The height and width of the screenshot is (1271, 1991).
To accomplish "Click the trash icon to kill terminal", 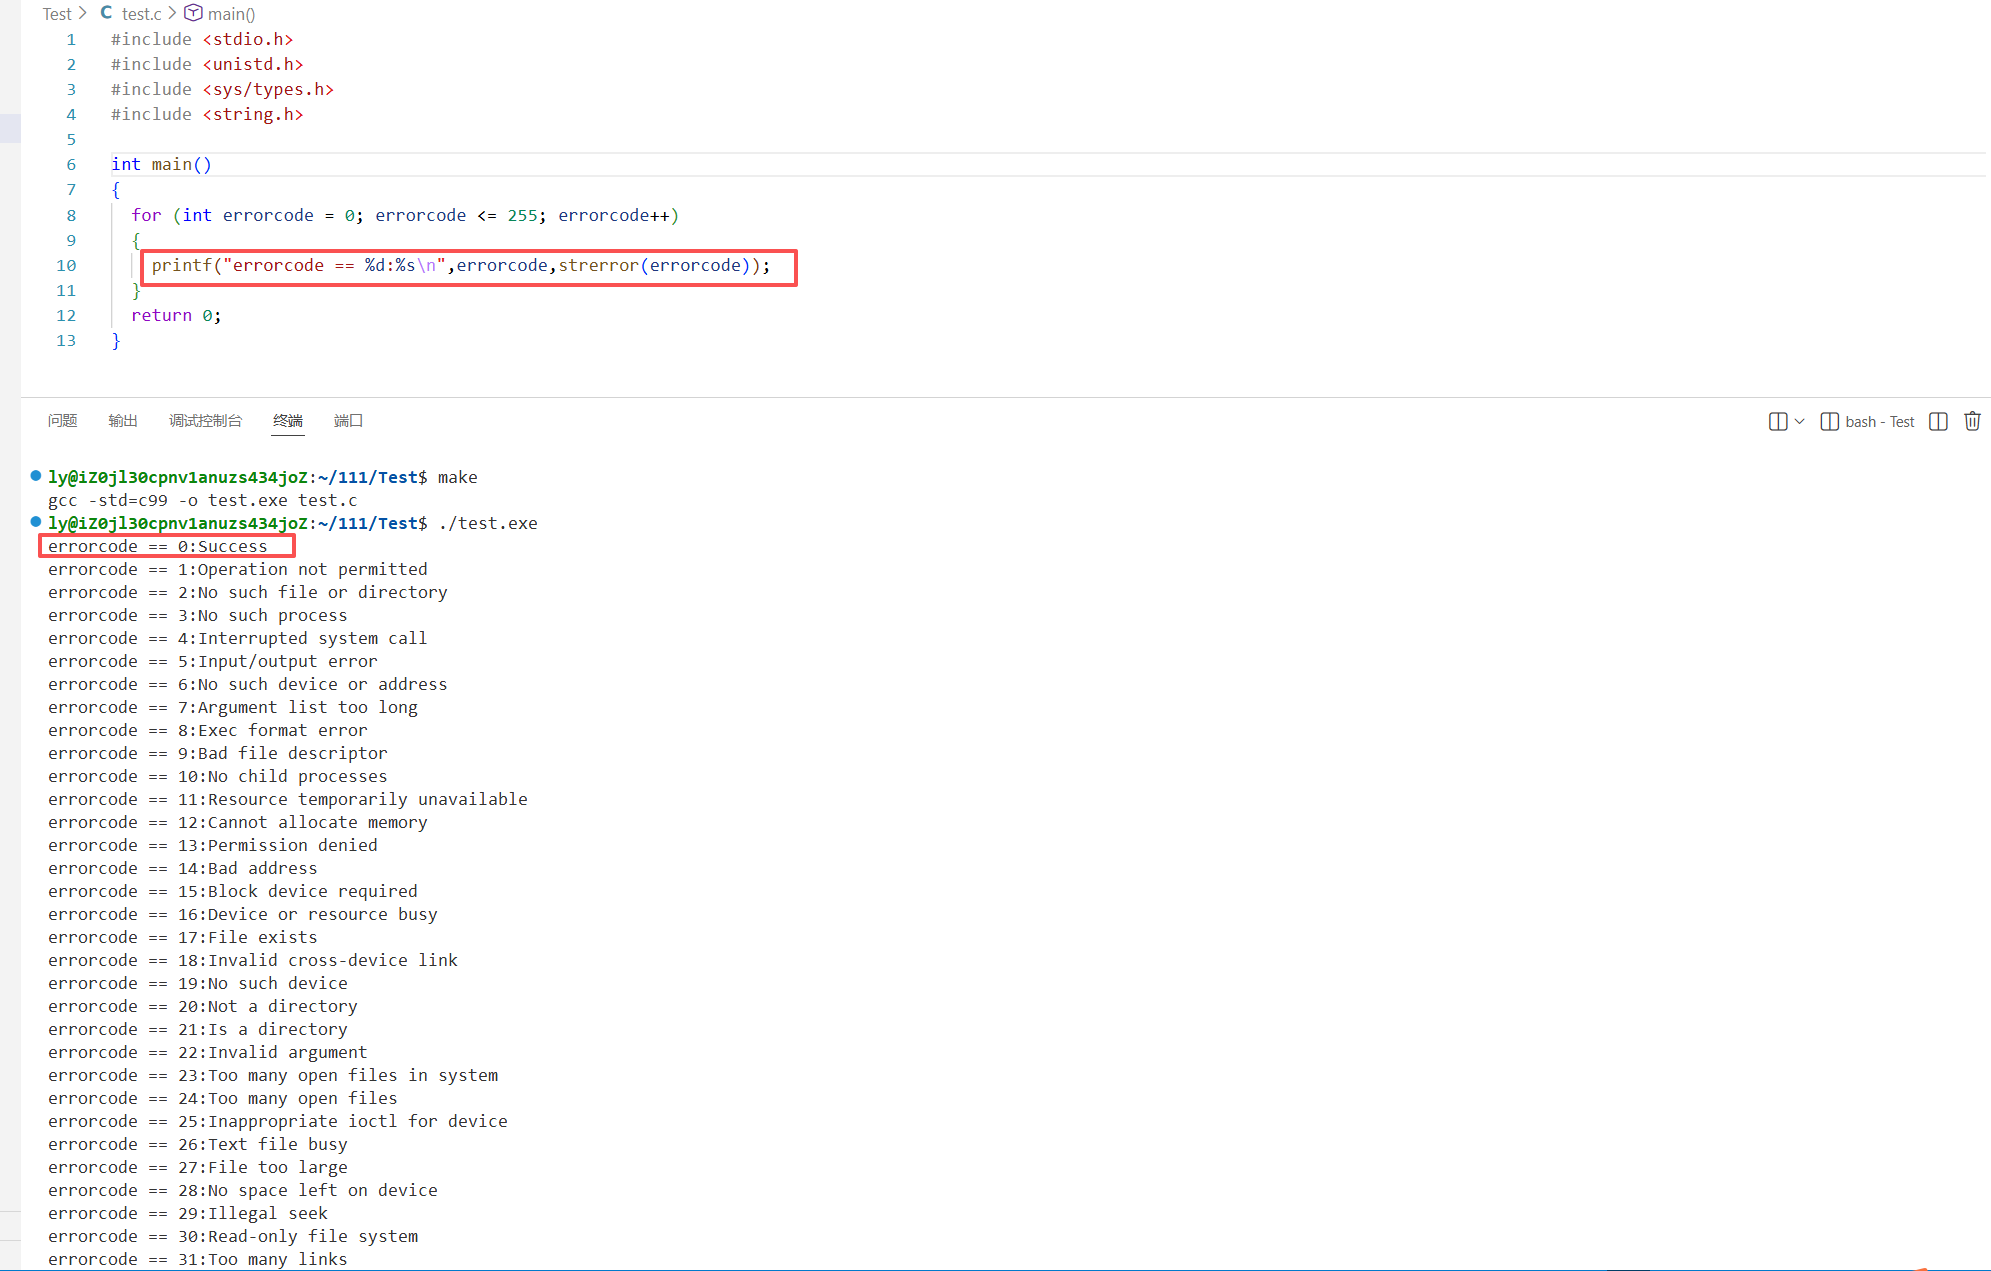I will (1972, 421).
